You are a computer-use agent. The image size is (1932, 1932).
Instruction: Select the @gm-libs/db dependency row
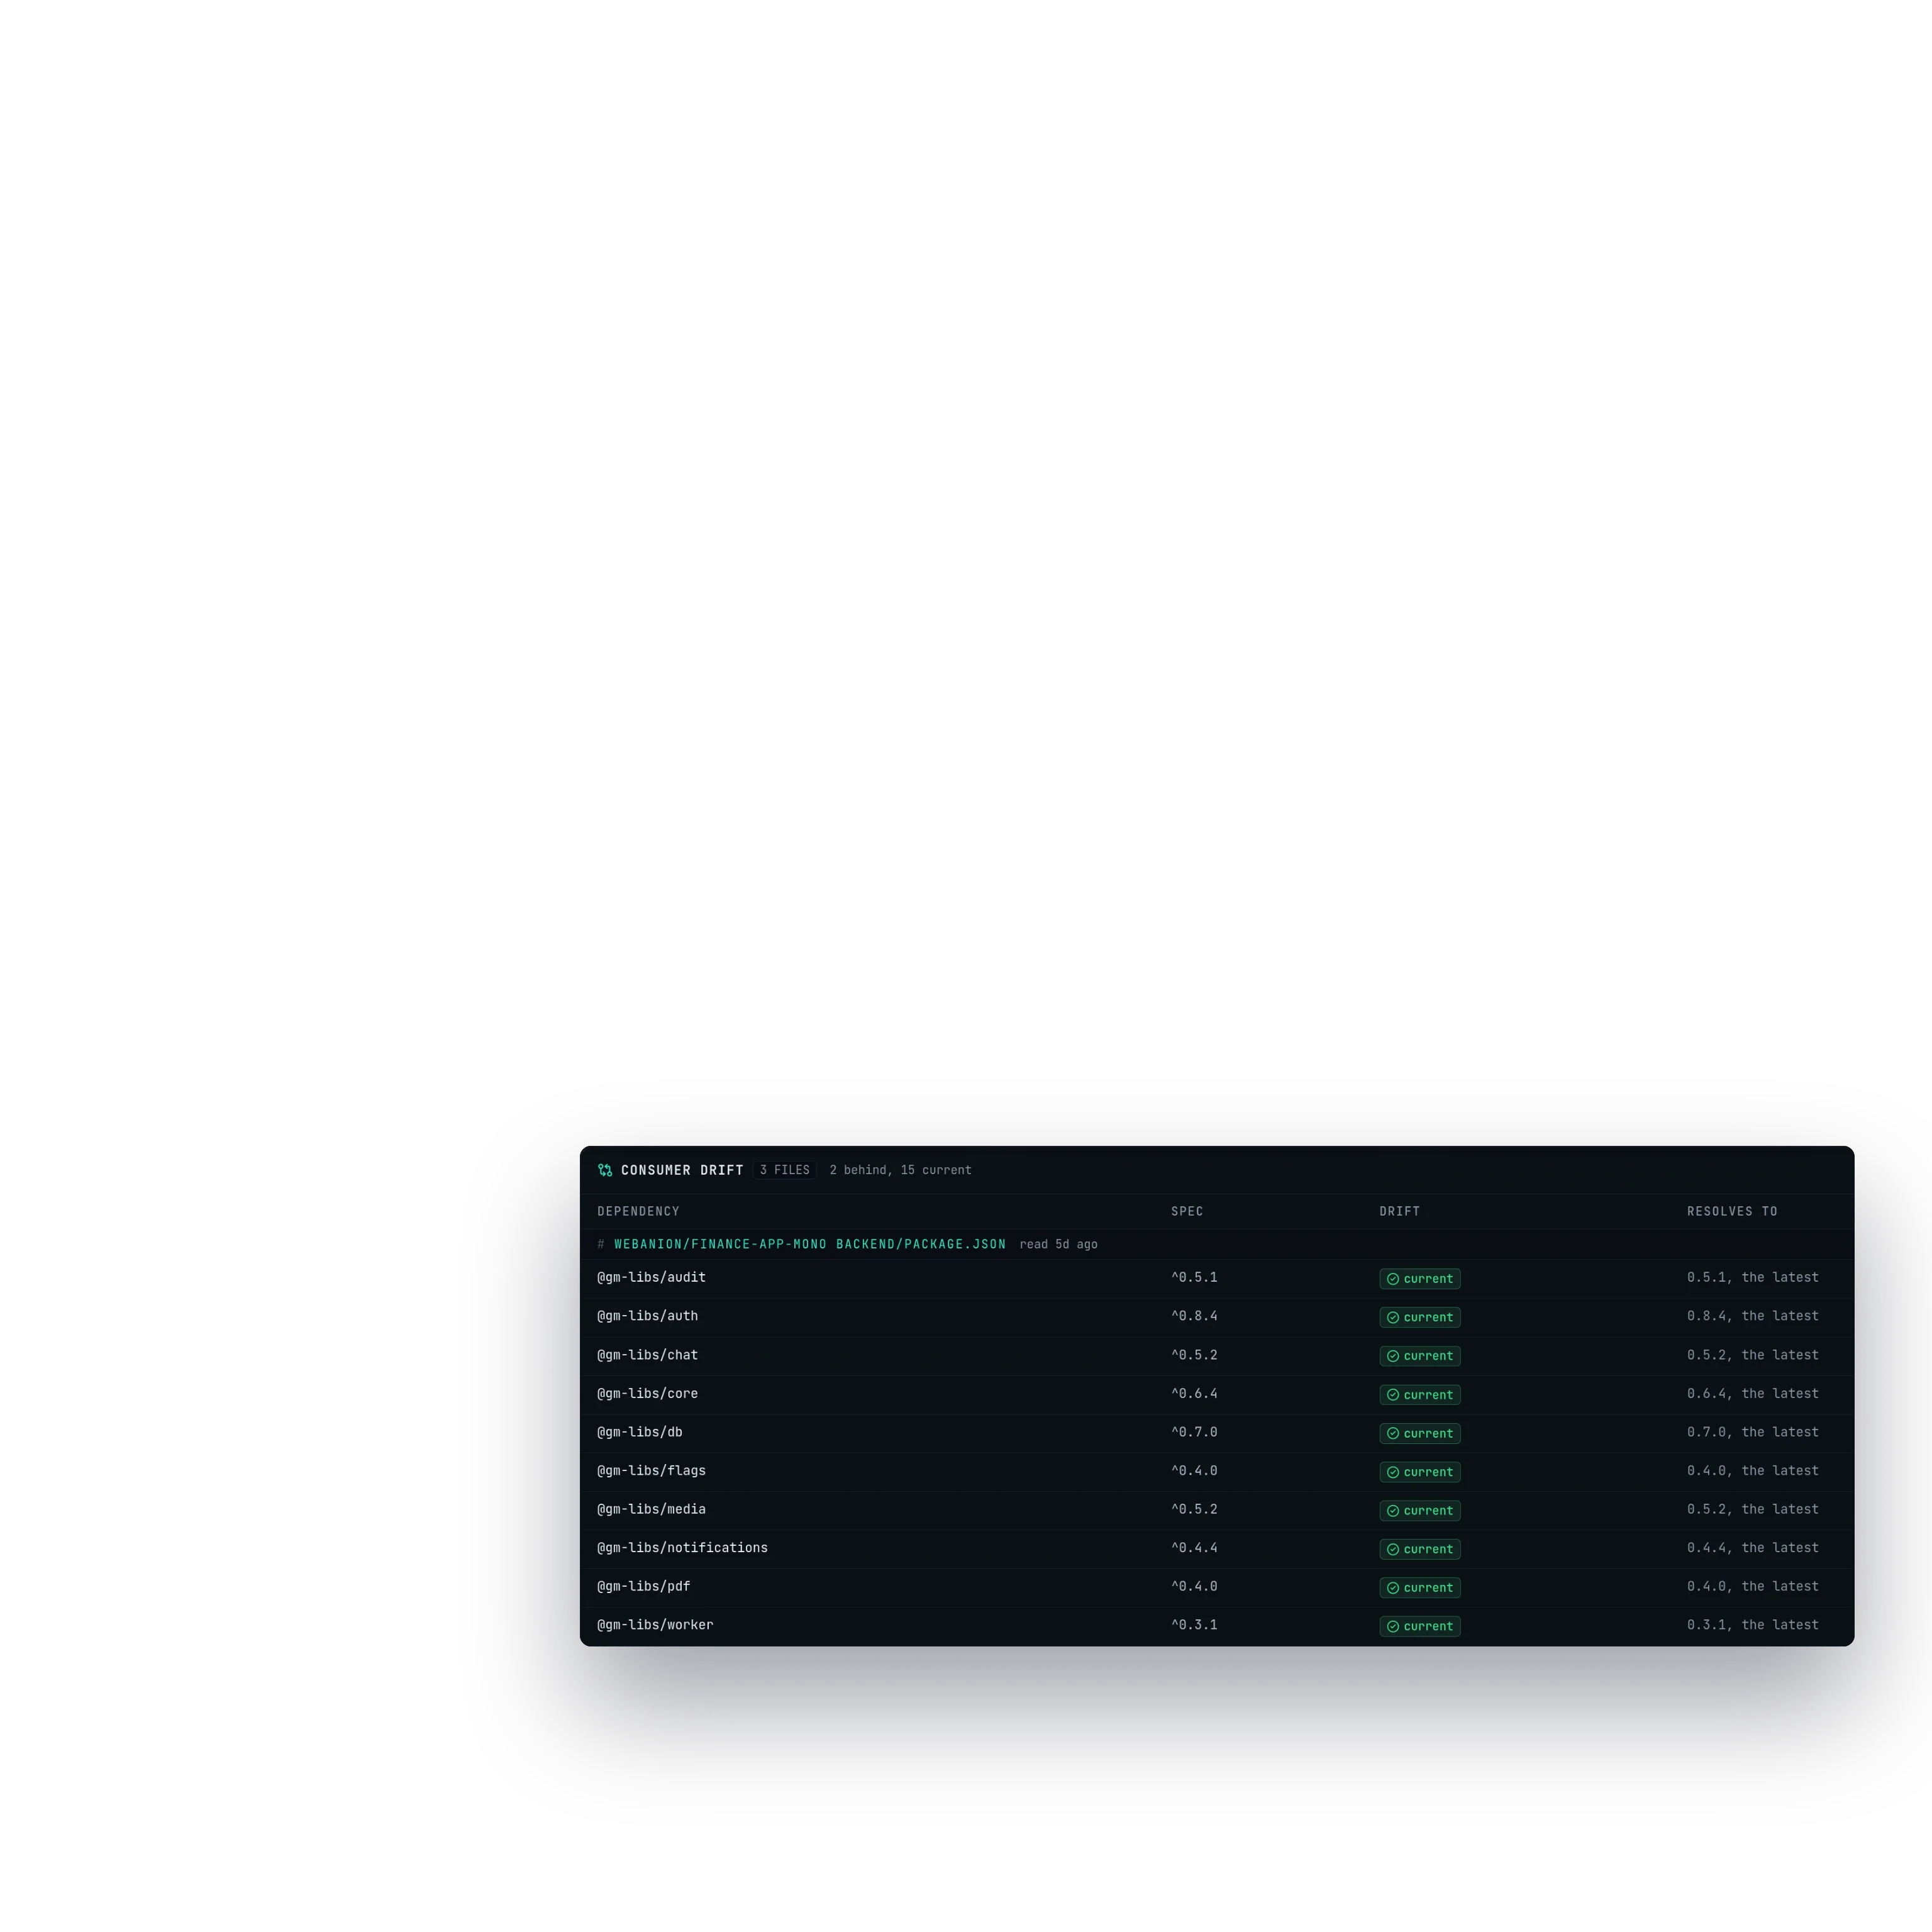point(1217,1433)
